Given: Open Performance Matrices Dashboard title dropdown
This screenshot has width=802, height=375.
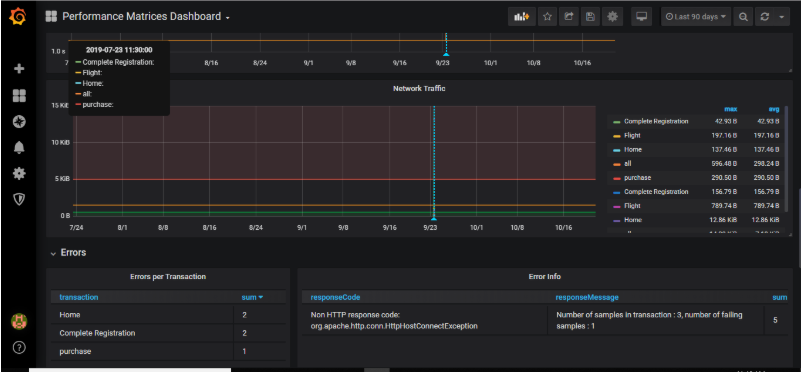Looking at the screenshot, I should pyautogui.click(x=146, y=16).
